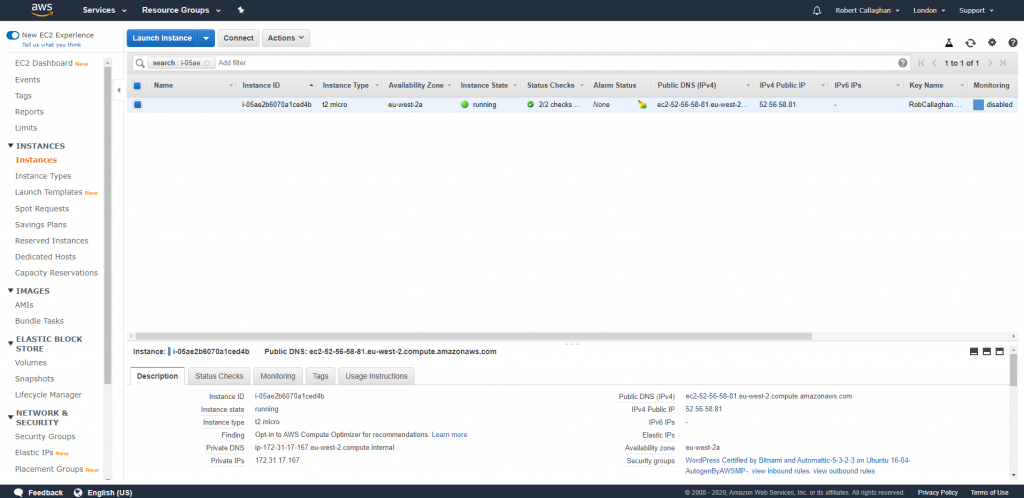This screenshot has width=1024, height=498.
Task: Open notifications bell icon
Action: coord(817,10)
